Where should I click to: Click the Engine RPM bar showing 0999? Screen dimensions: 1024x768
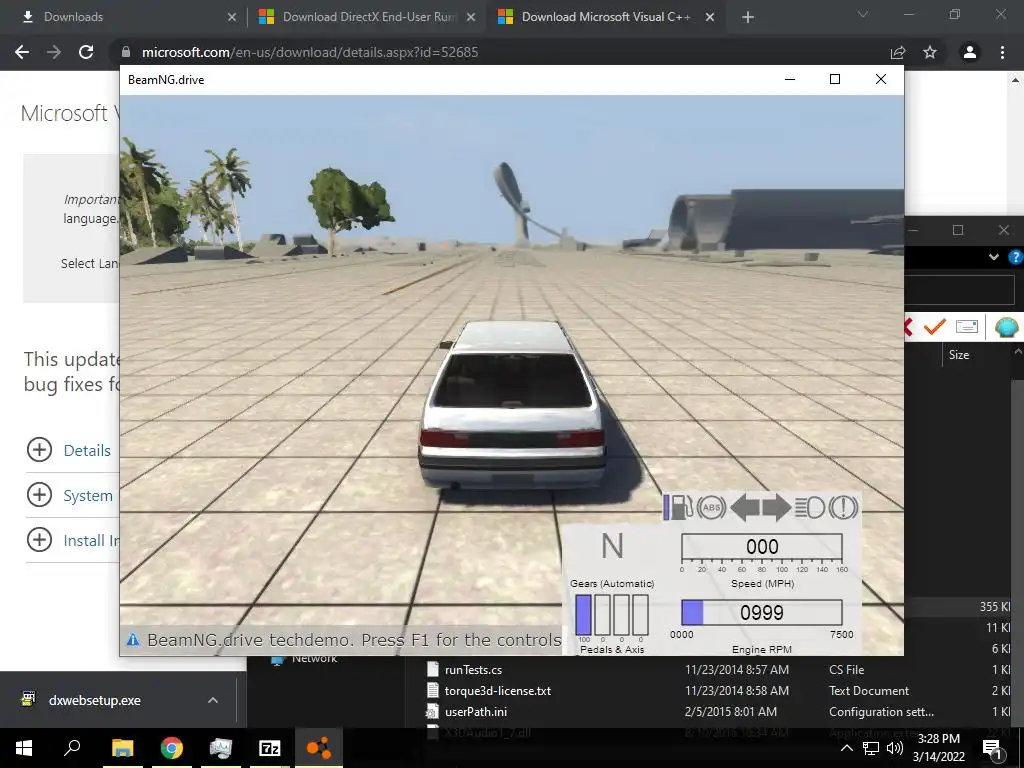[x=761, y=613]
